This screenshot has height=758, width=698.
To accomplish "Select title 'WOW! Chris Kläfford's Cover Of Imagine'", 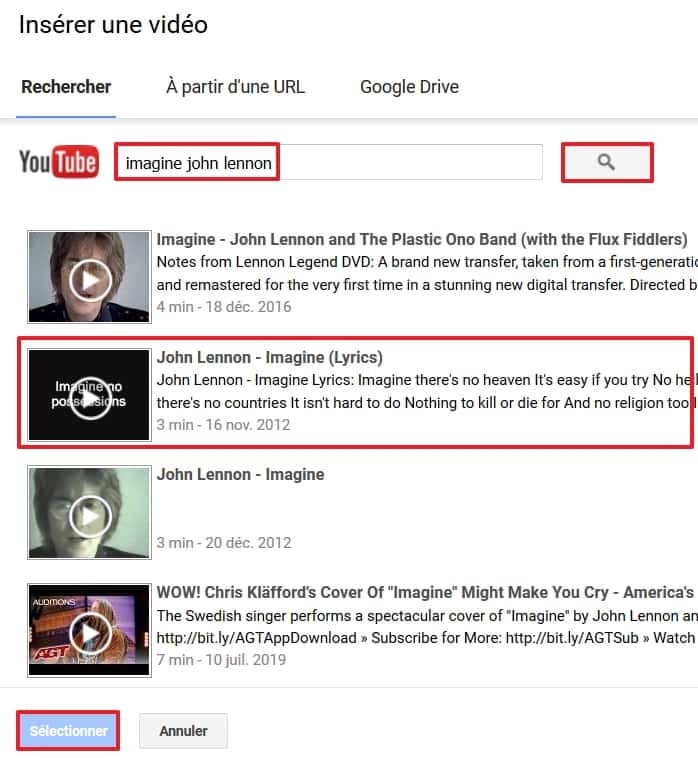I will (x=425, y=592).
